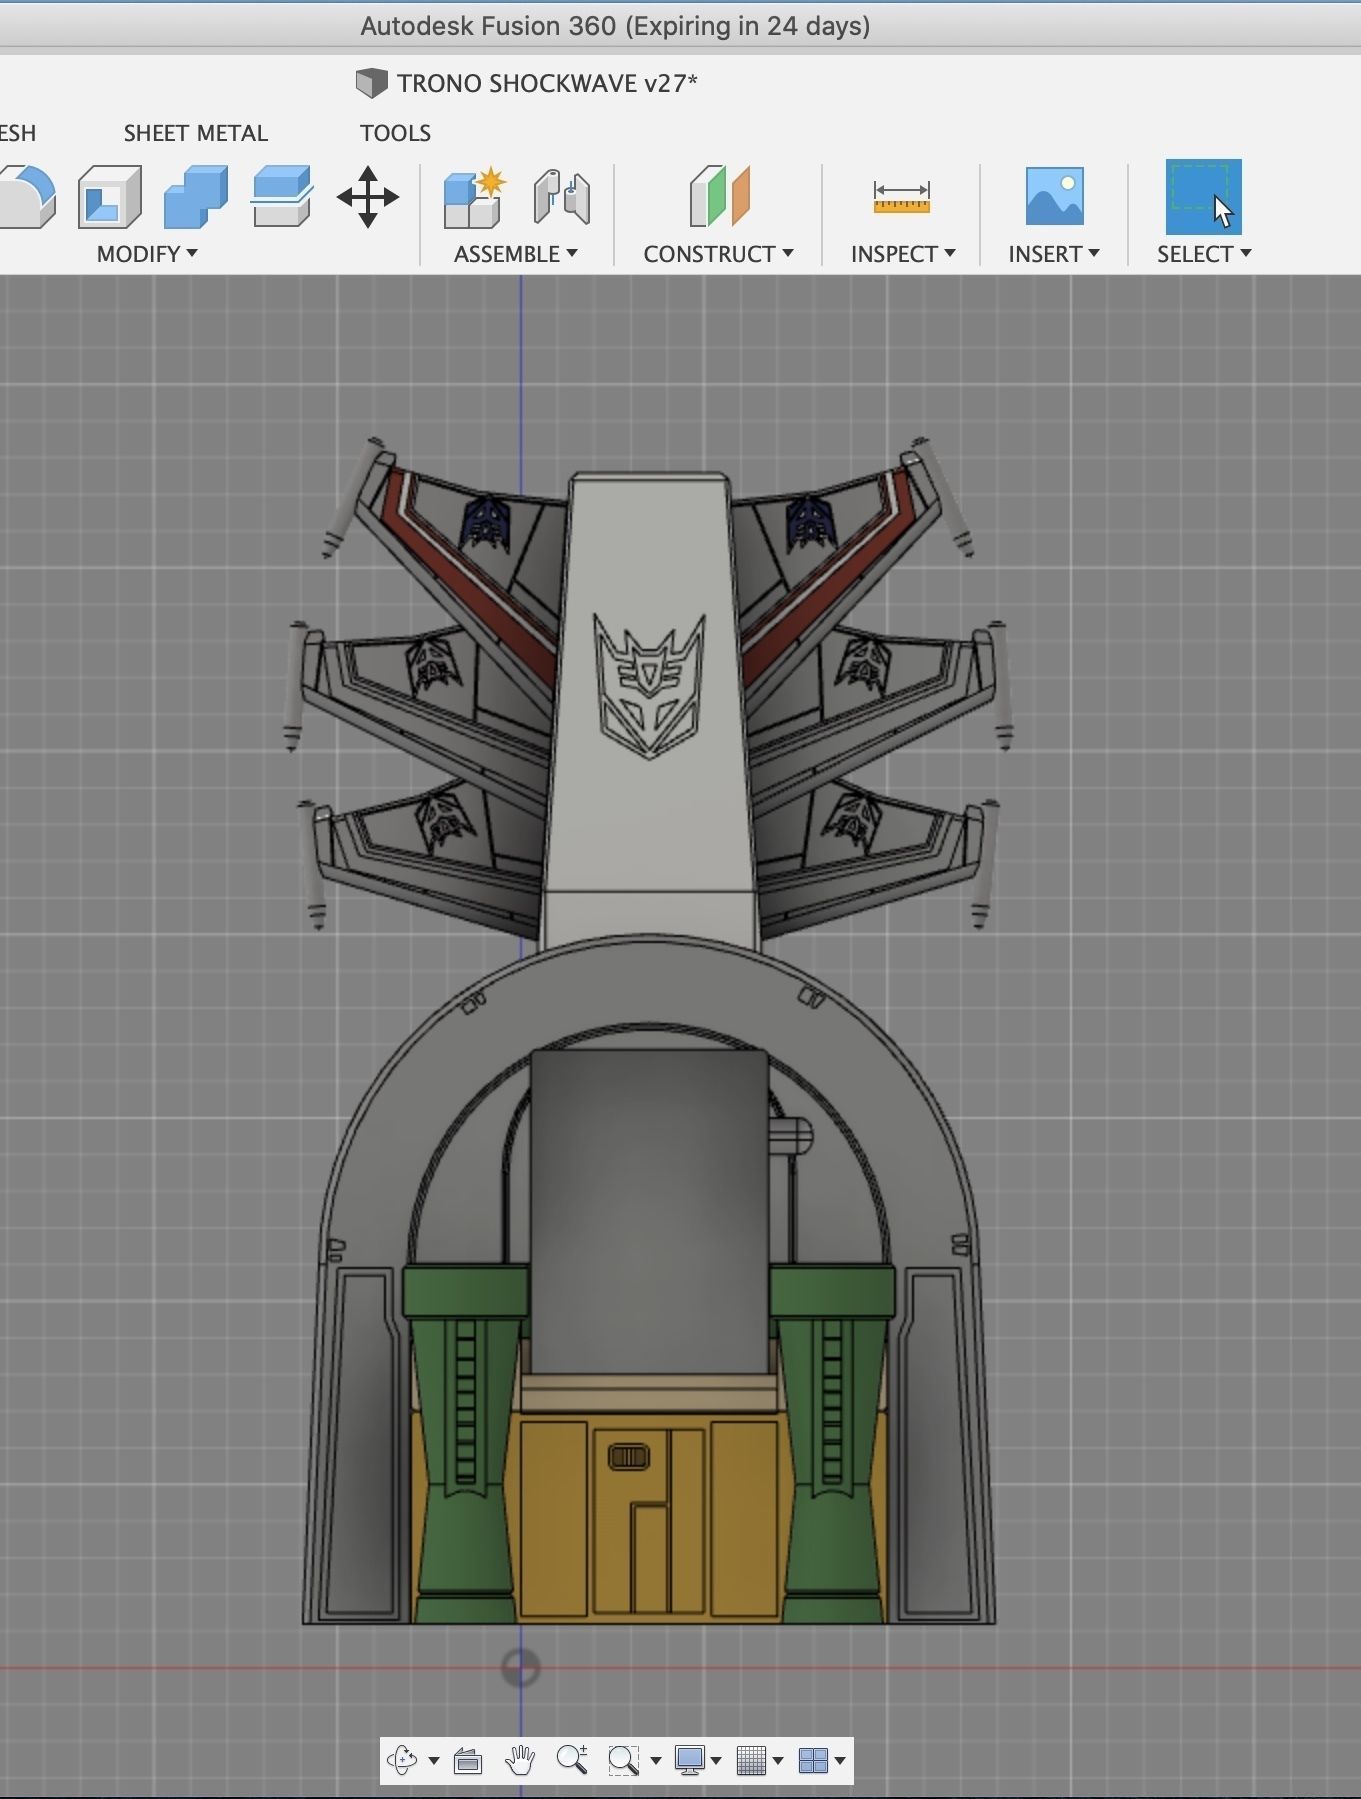Click the Decepticon emblem on the center pillar
The image size is (1361, 1799).
pos(650,686)
